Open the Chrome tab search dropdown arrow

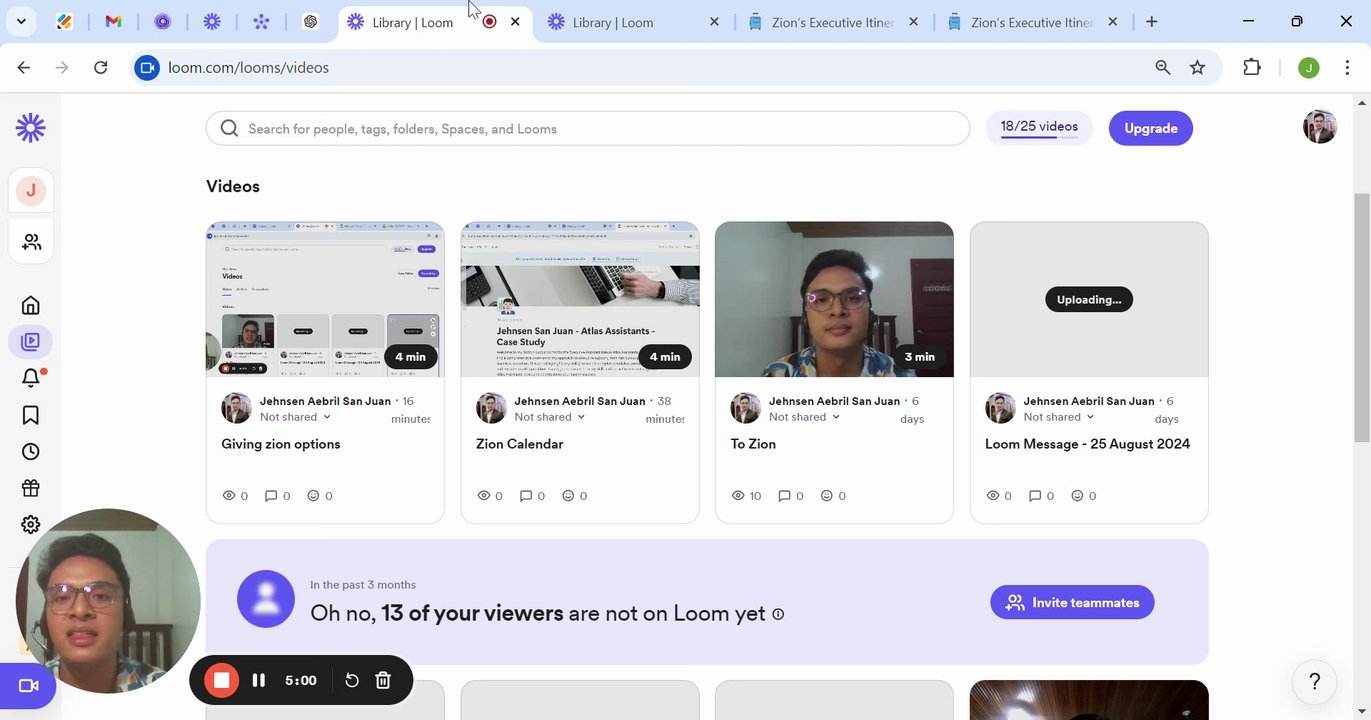(21, 21)
